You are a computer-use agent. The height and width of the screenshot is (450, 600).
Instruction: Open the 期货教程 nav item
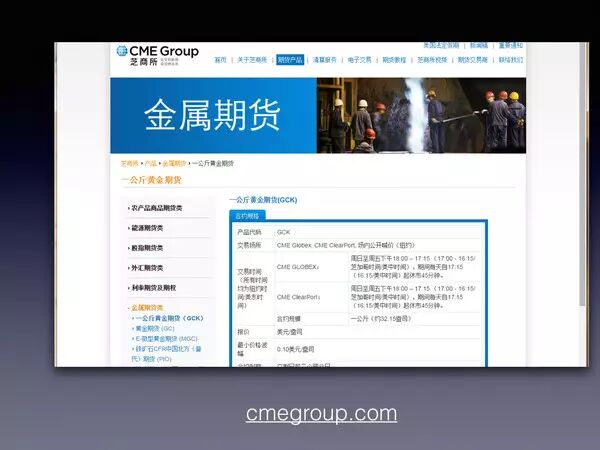tap(394, 60)
